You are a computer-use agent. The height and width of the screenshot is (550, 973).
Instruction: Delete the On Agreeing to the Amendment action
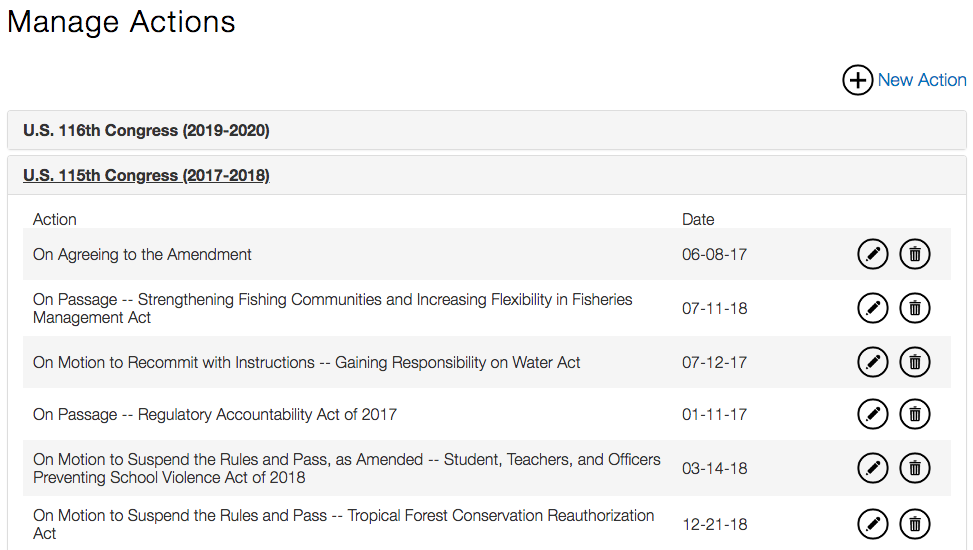click(915, 255)
